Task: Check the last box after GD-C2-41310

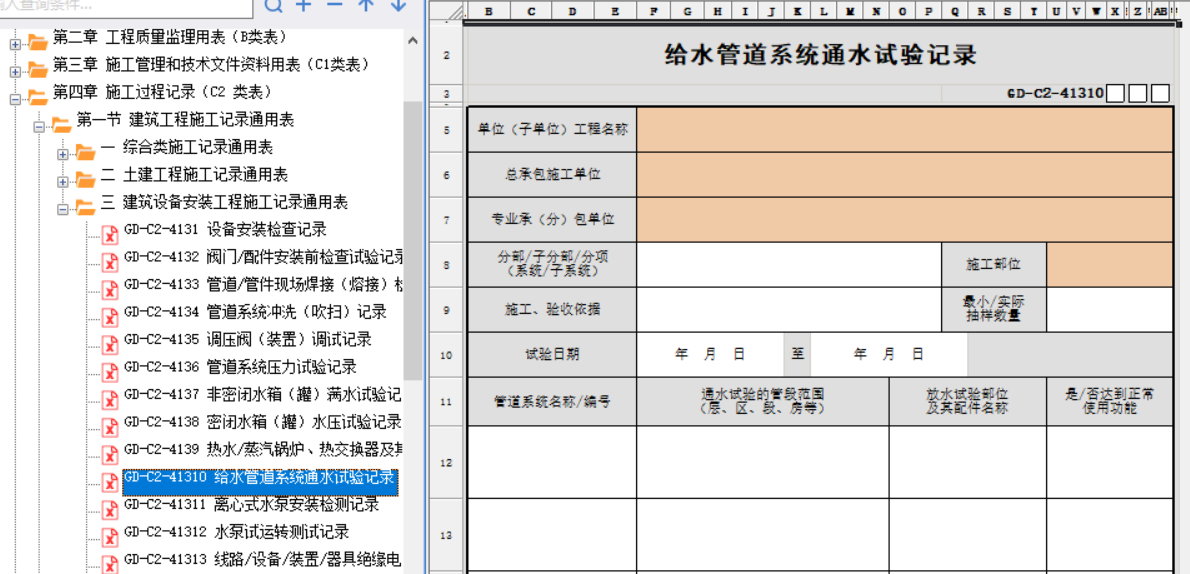Action: coord(1160,94)
